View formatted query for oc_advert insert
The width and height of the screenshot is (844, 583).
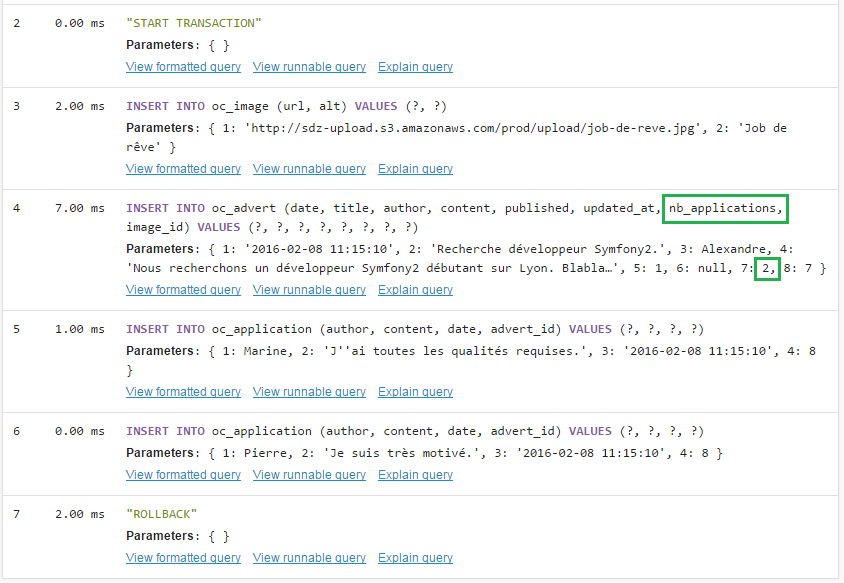(x=183, y=290)
